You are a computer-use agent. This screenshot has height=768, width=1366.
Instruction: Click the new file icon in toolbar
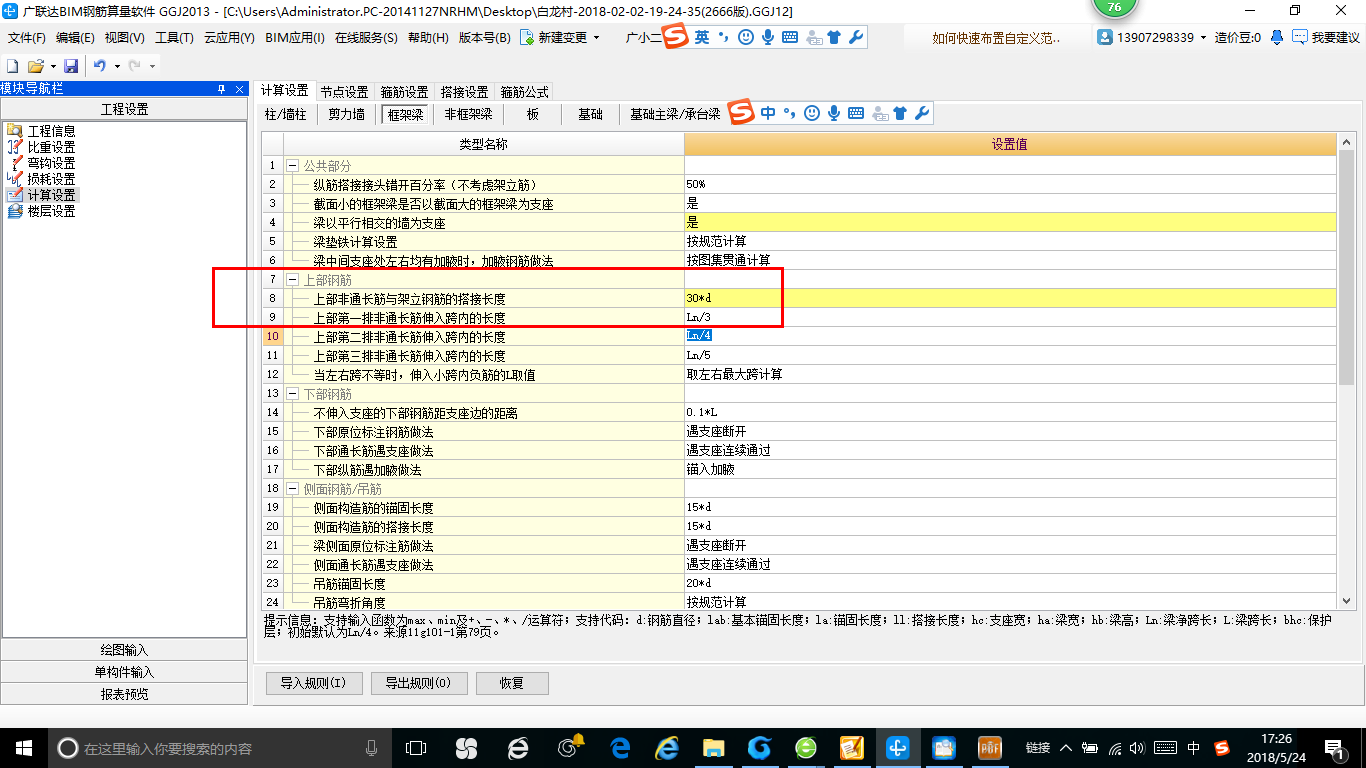12,66
